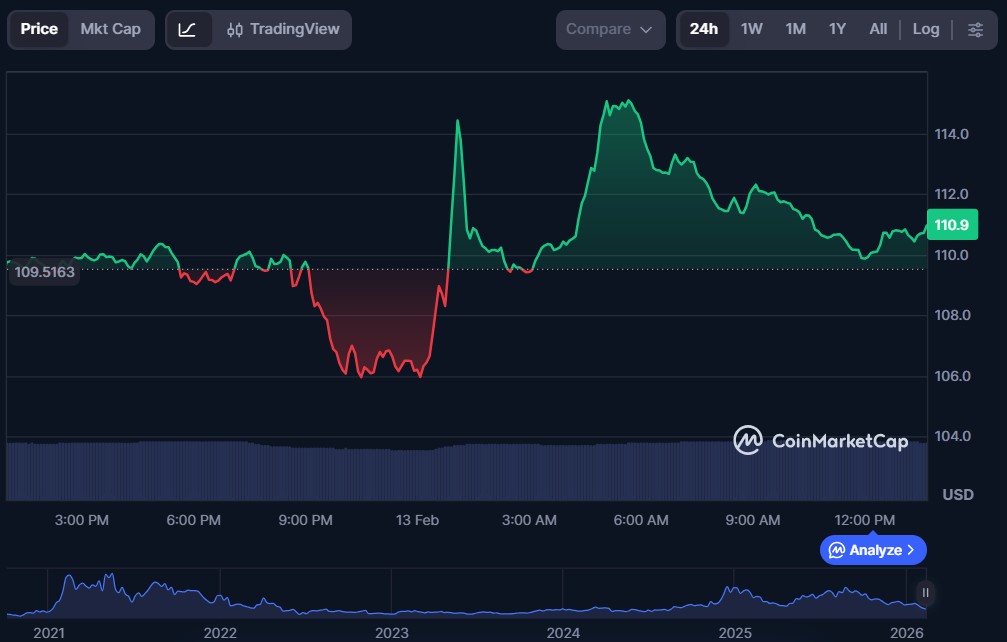Show the 1Y time range

(837, 29)
